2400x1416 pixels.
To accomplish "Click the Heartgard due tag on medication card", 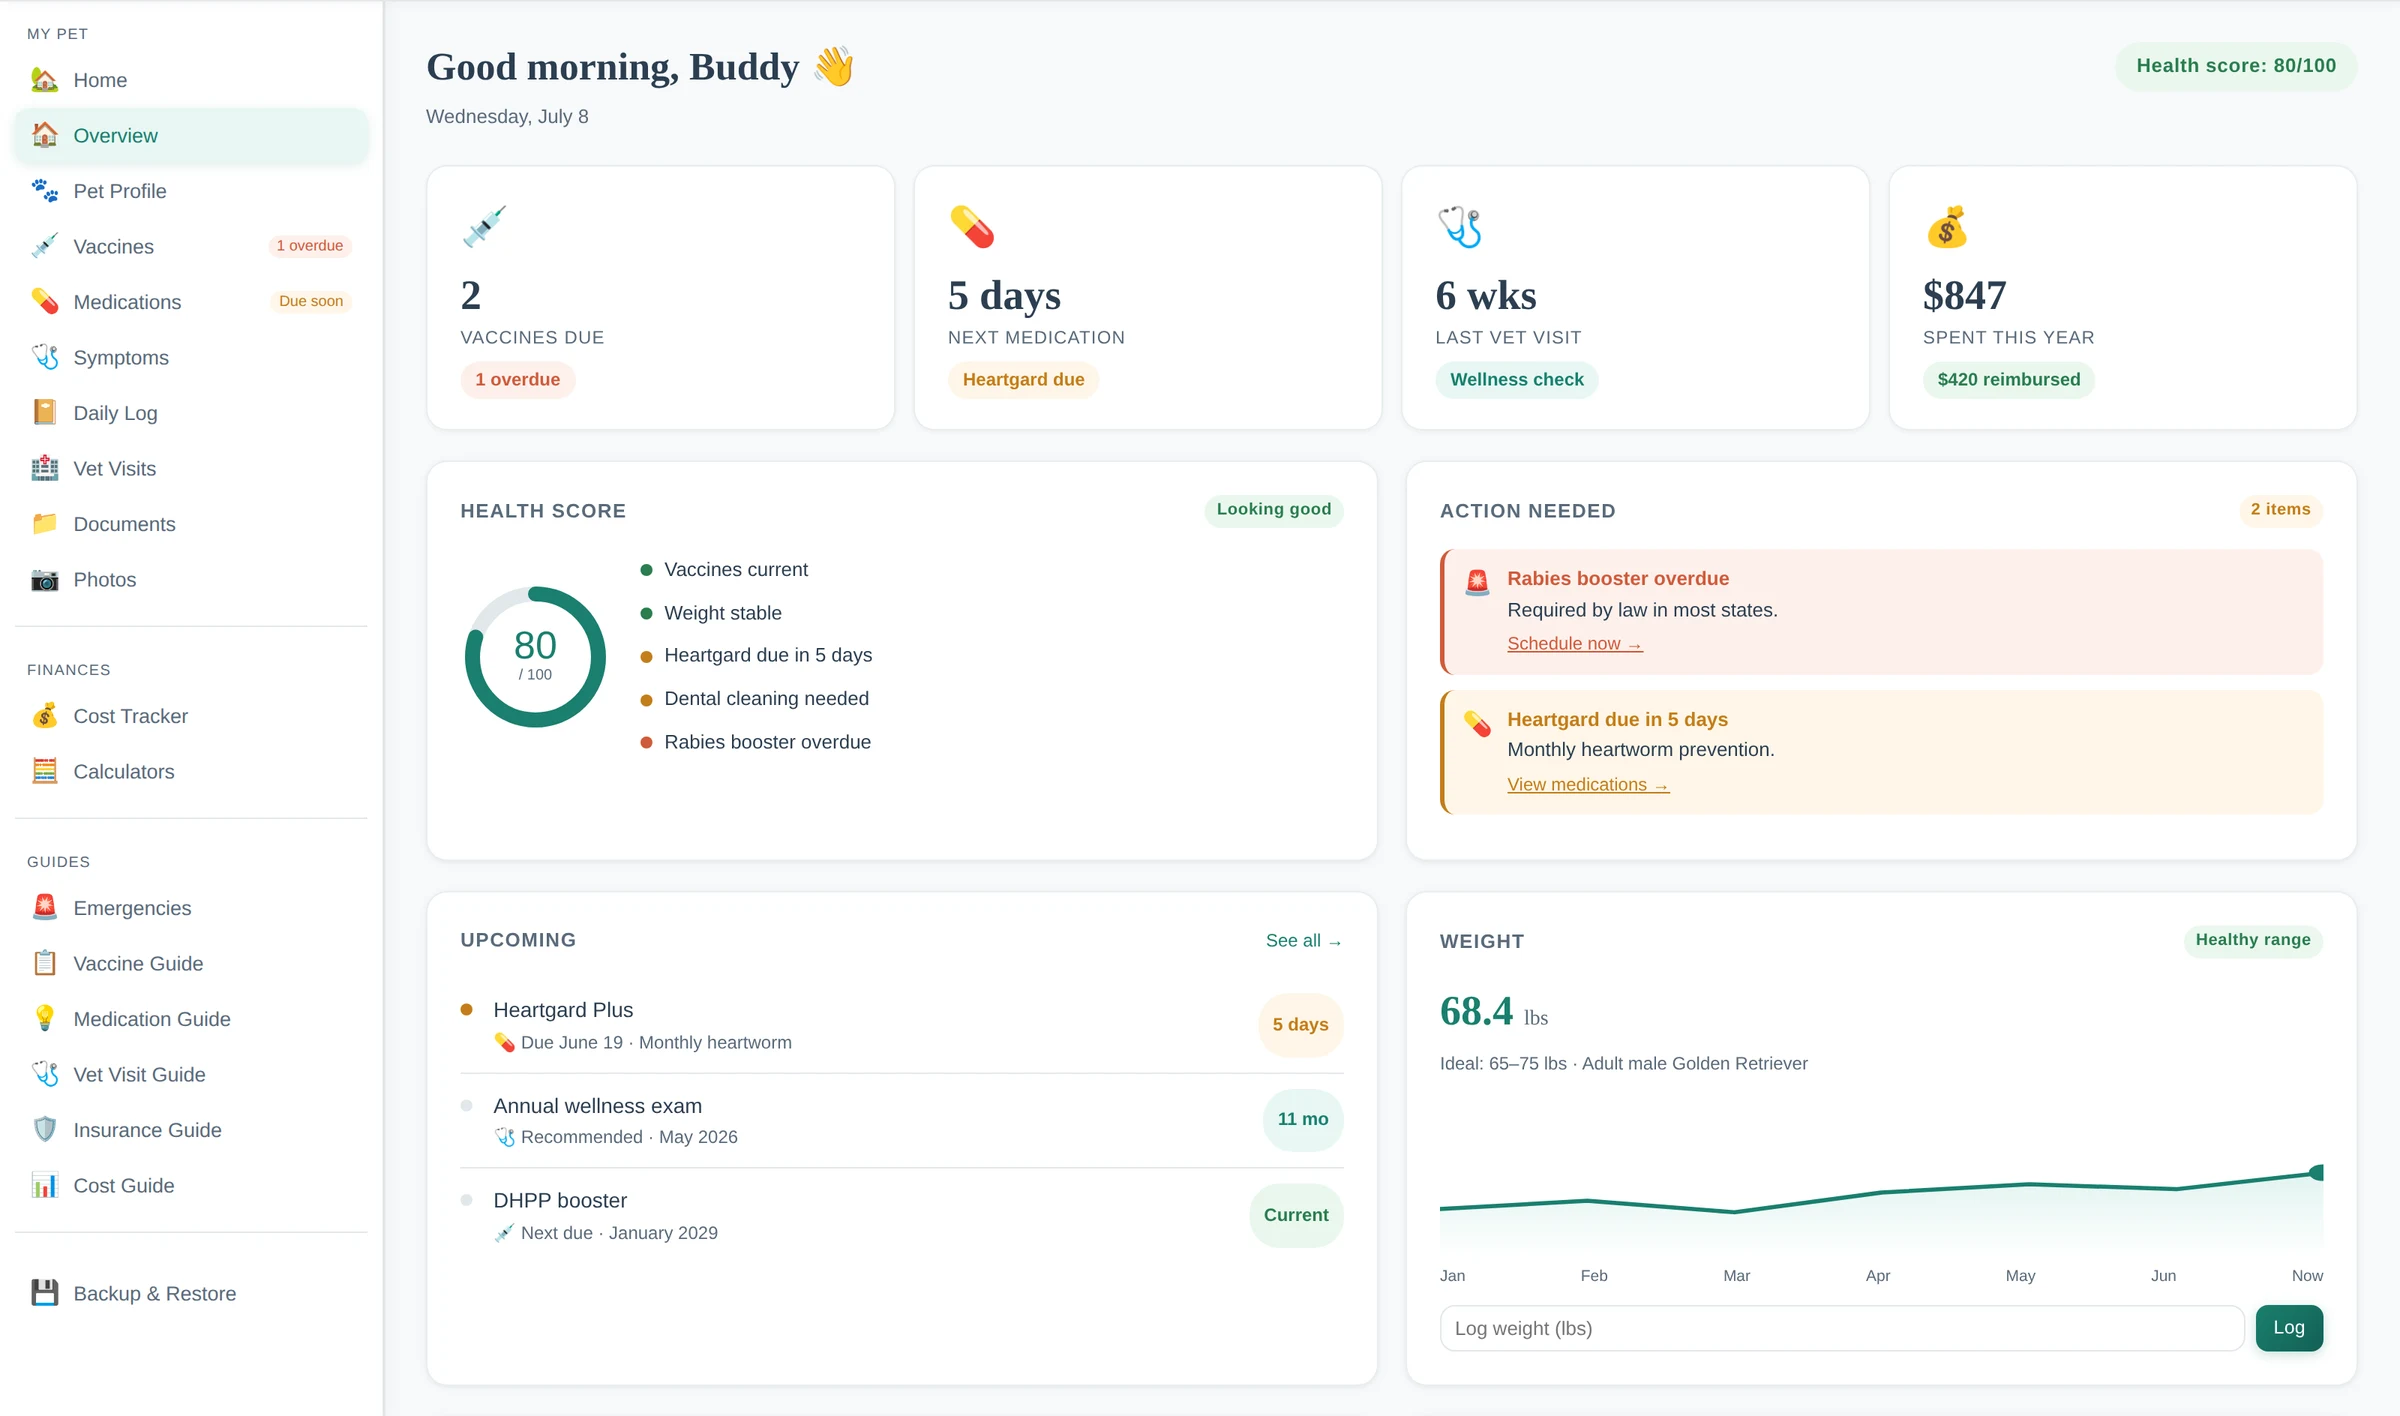I will pos(1023,380).
